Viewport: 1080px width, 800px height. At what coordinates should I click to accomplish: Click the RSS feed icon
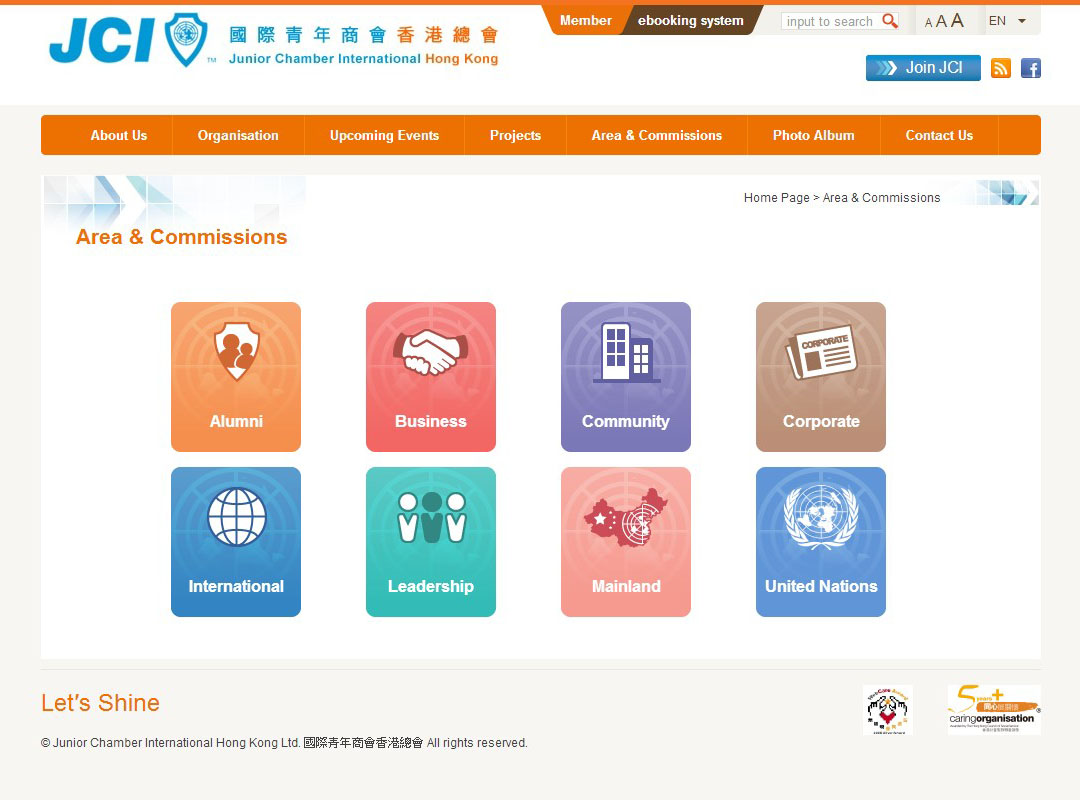coord(1000,68)
